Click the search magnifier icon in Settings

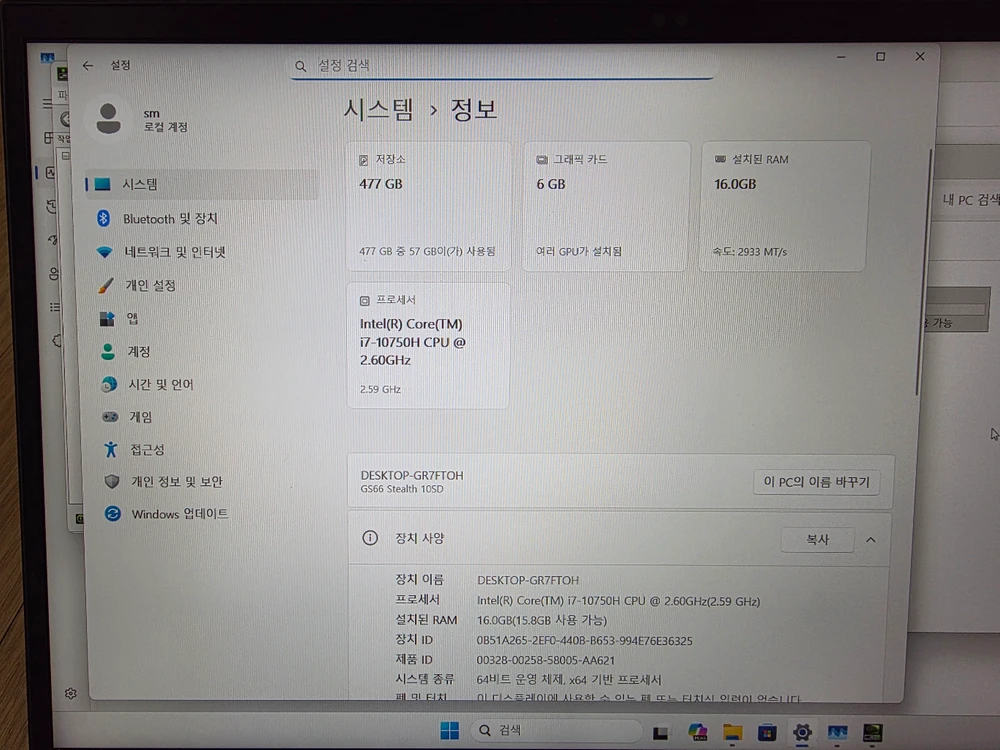coord(300,66)
